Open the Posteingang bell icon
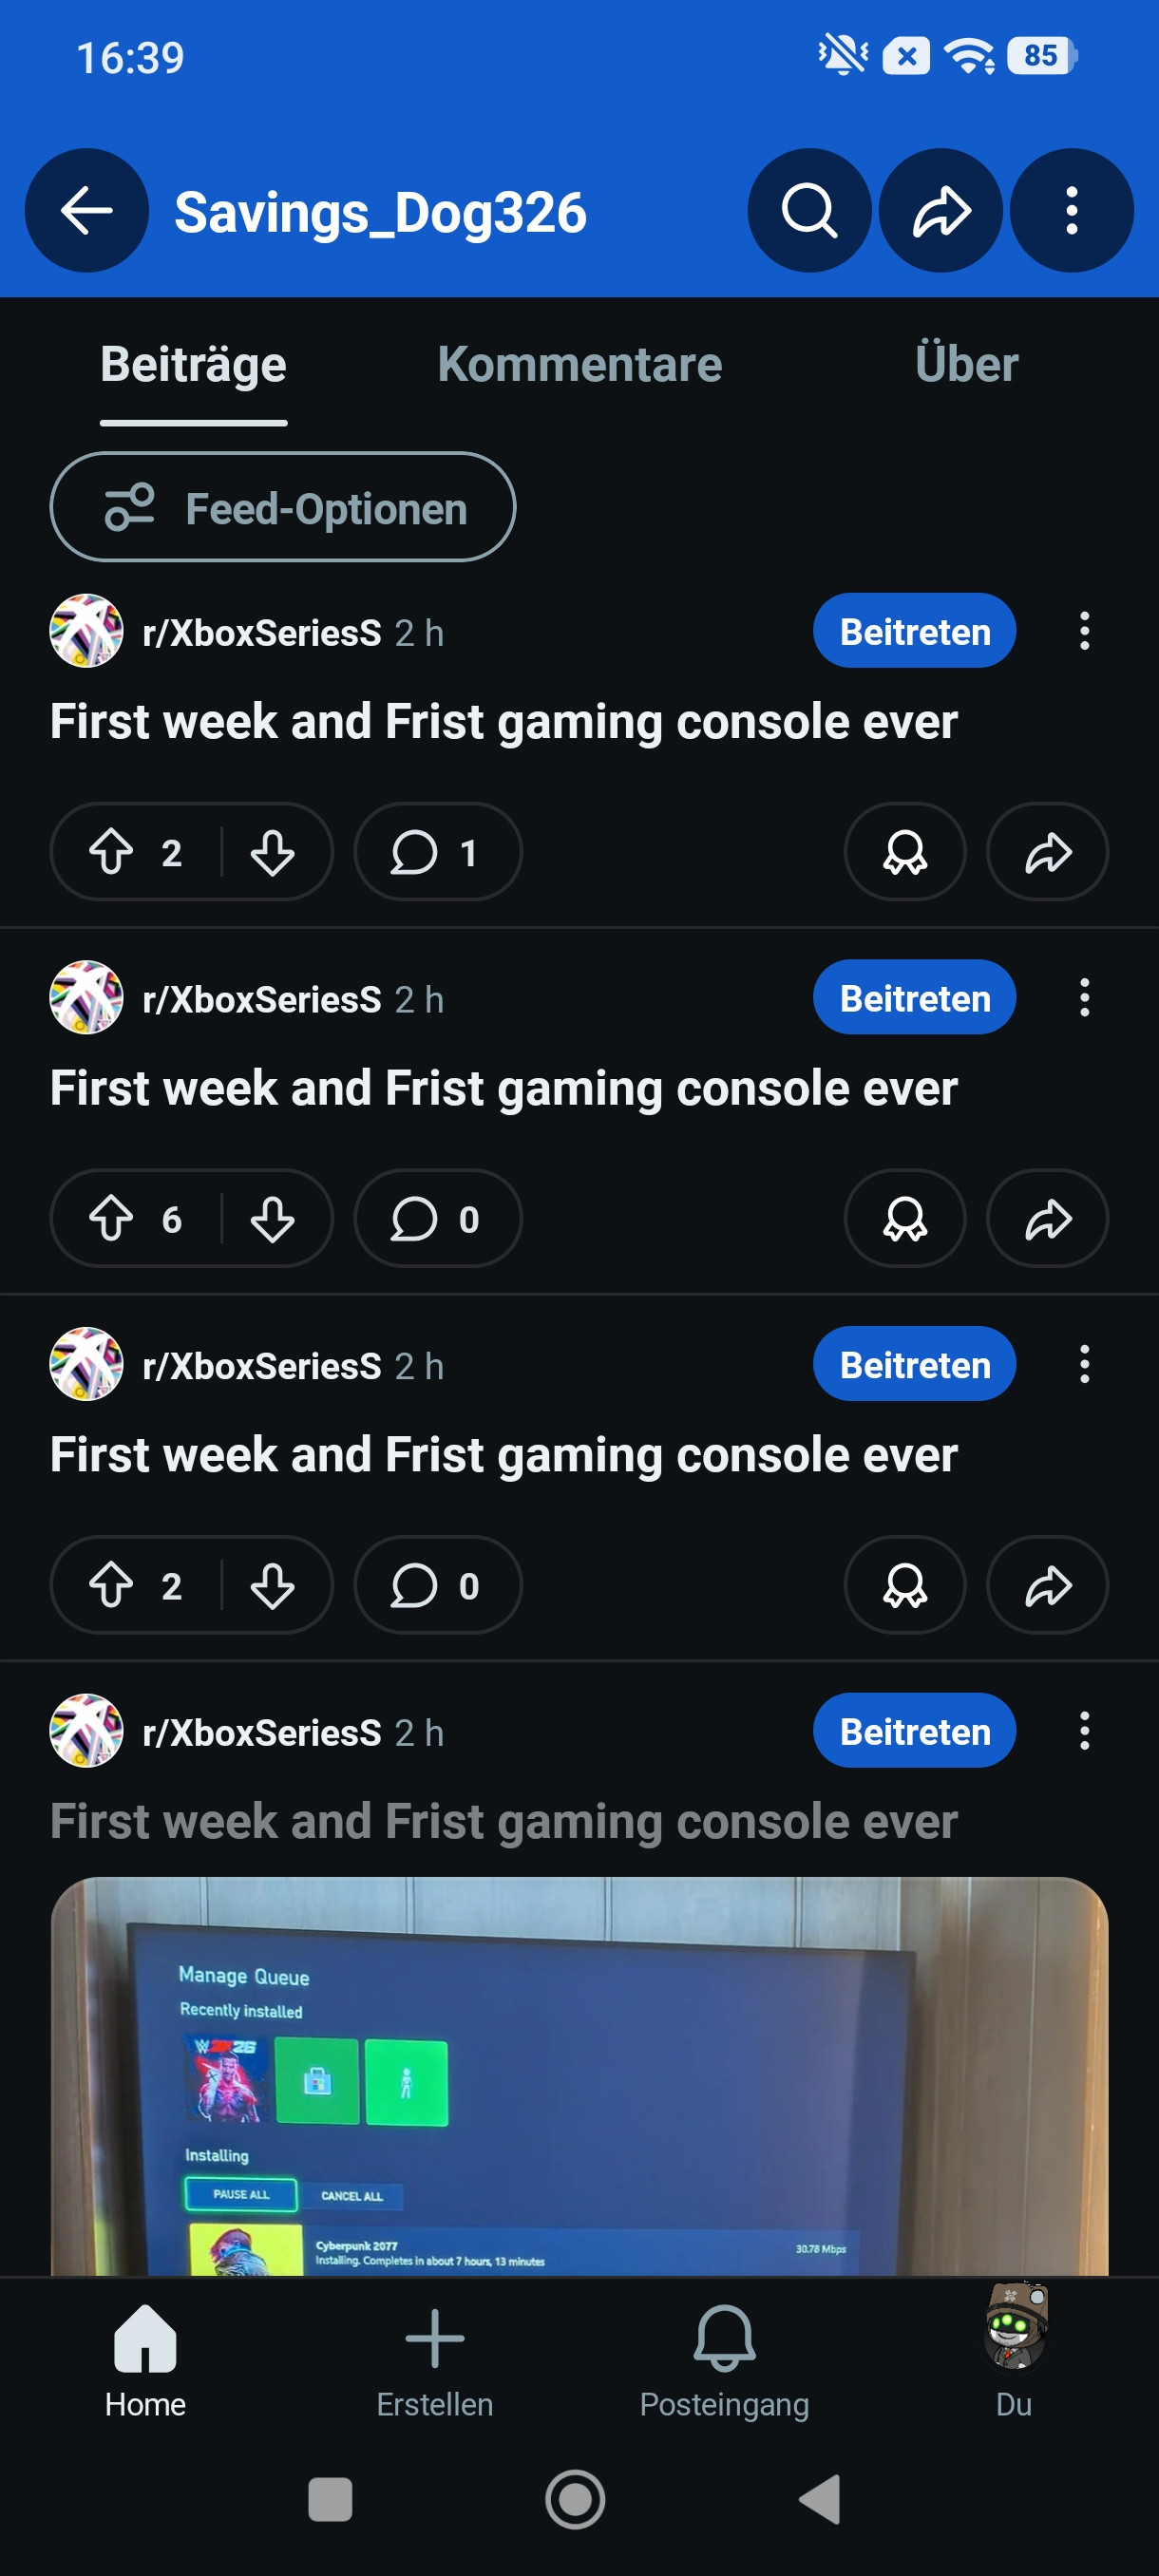Image resolution: width=1159 pixels, height=2576 pixels. pos(724,2355)
